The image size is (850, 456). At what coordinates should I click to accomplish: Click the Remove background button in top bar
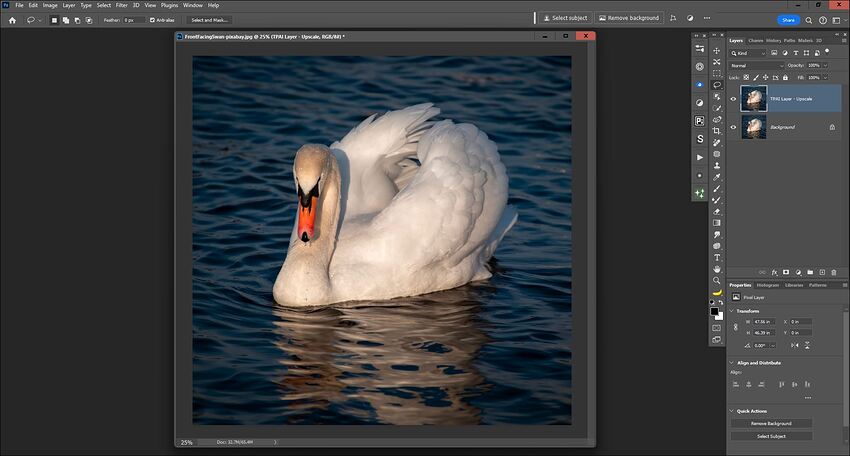click(x=629, y=18)
